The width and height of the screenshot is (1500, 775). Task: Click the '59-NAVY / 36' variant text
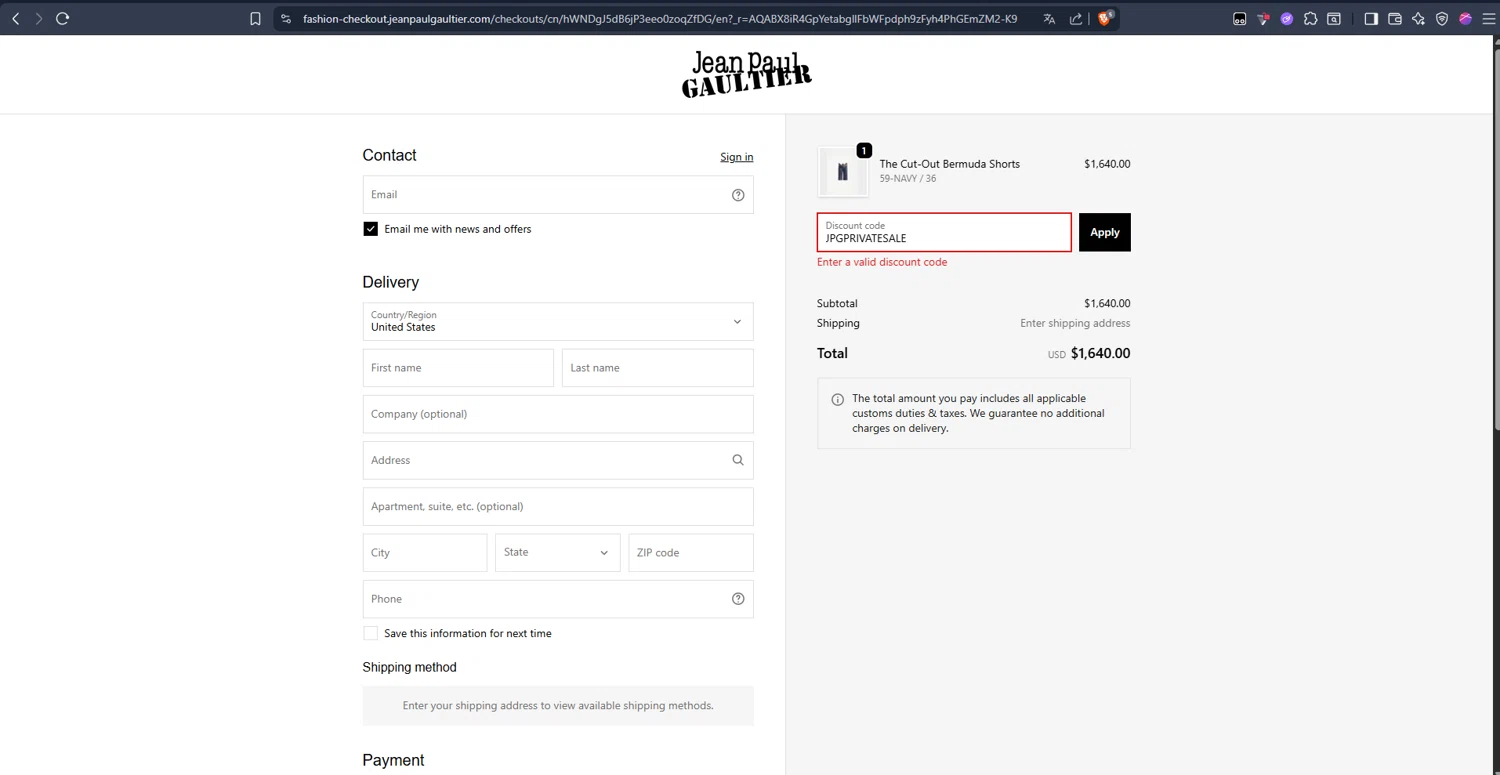click(x=908, y=179)
